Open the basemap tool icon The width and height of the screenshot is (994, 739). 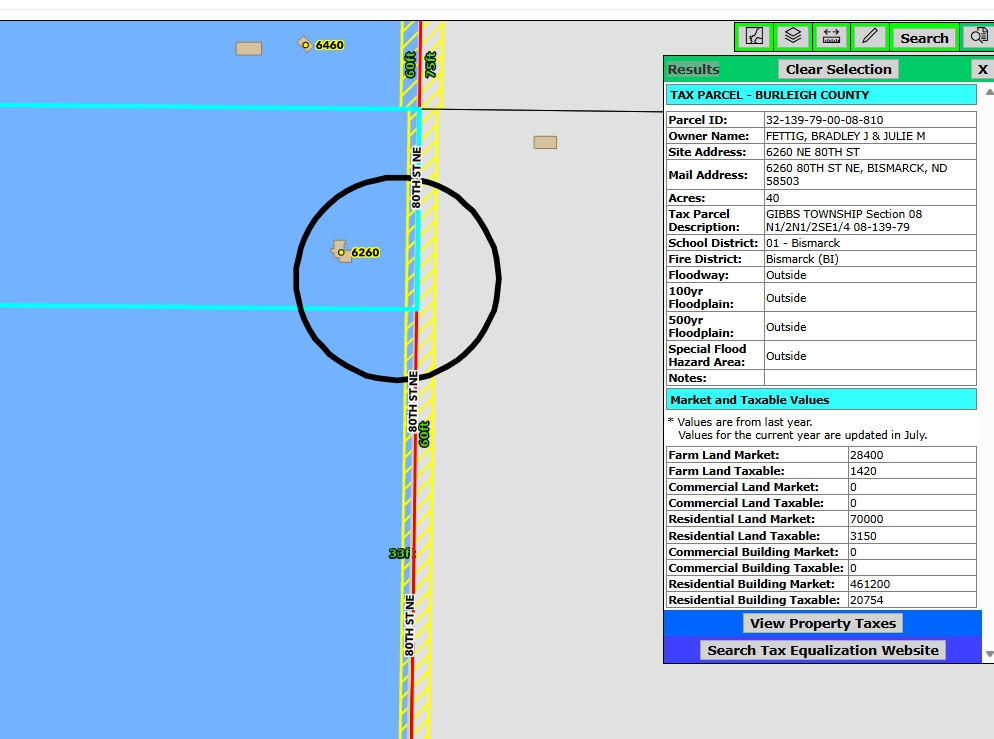pos(755,37)
